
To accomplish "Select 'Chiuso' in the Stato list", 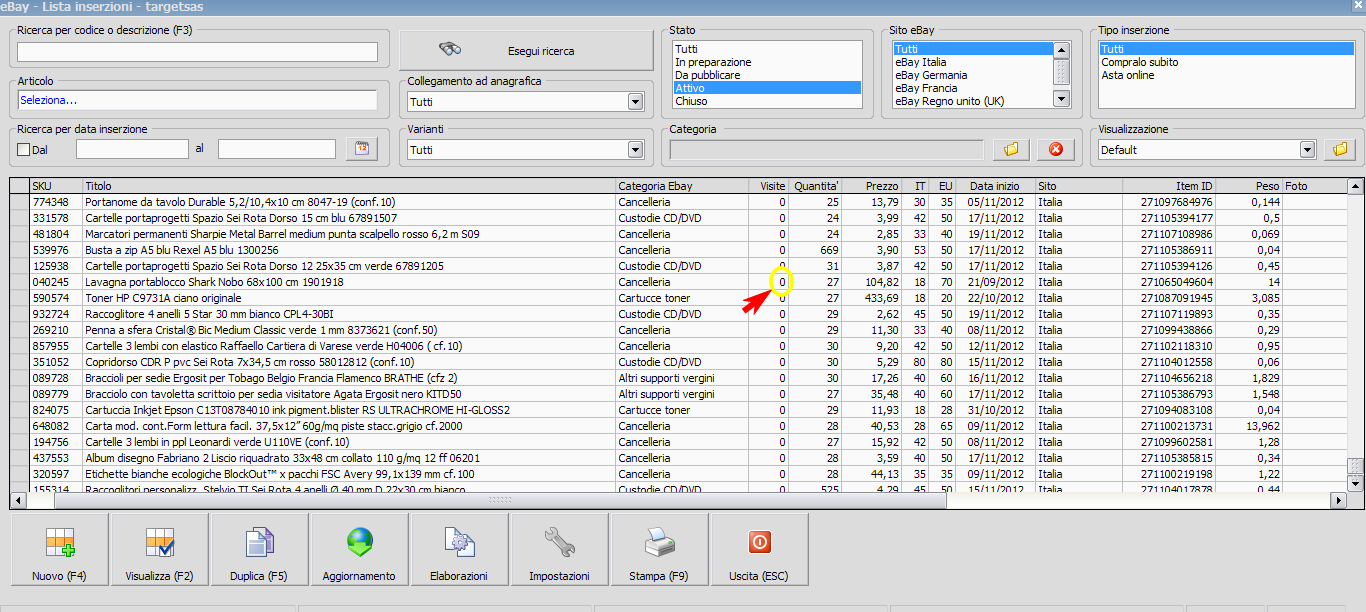I will (x=691, y=101).
